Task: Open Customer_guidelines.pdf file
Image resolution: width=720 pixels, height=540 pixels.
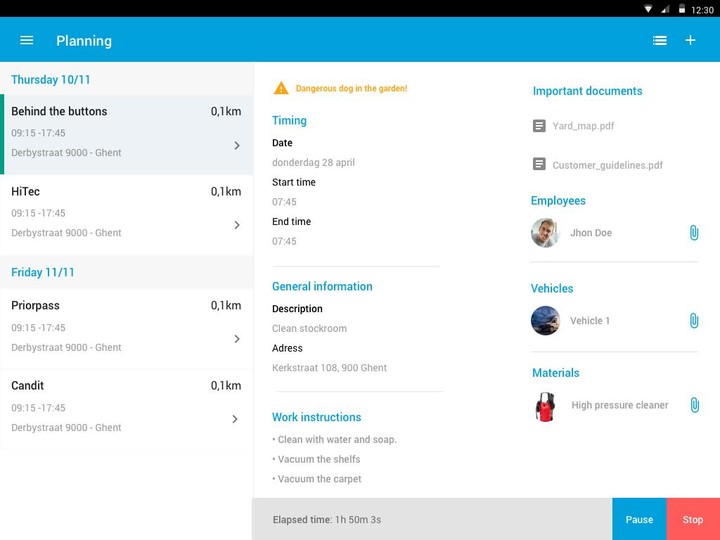Action: click(607, 165)
